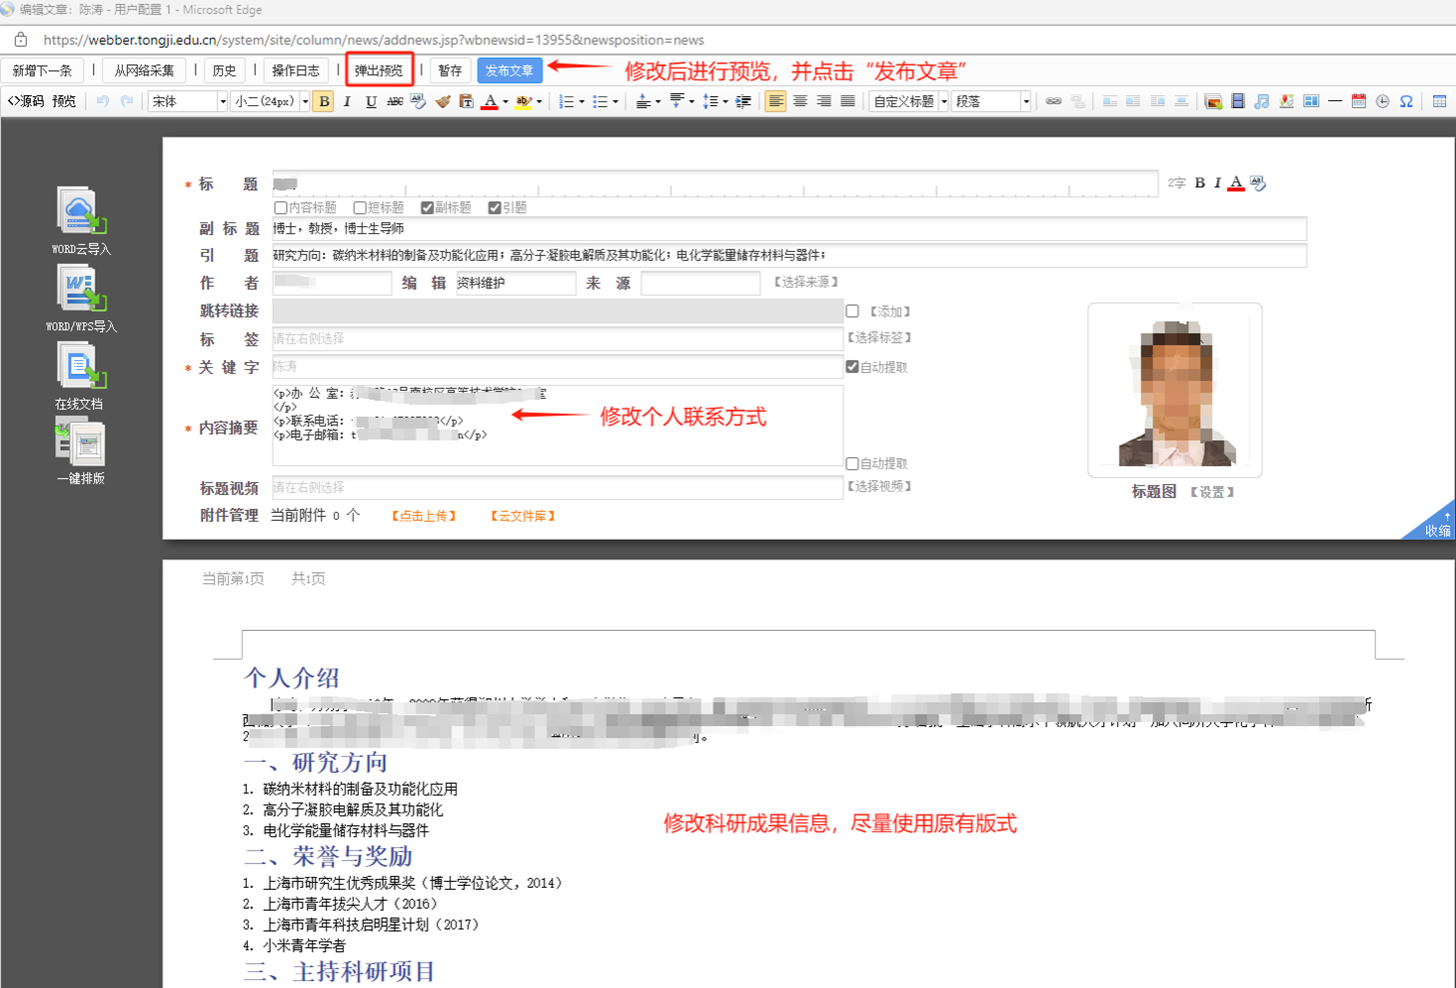Apply underline formatting from toolbar
Image resolution: width=1456 pixels, height=988 pixels.
371,101
